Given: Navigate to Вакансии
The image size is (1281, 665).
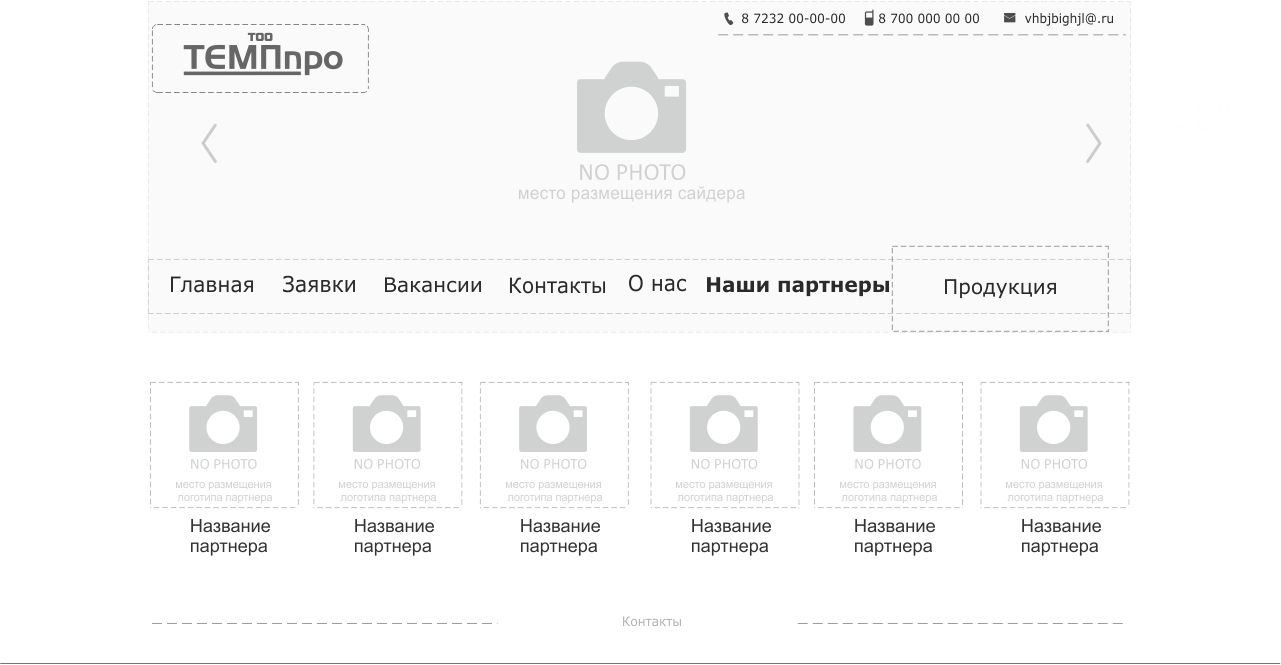Looking at the screenshot, I should coord(432,285).
